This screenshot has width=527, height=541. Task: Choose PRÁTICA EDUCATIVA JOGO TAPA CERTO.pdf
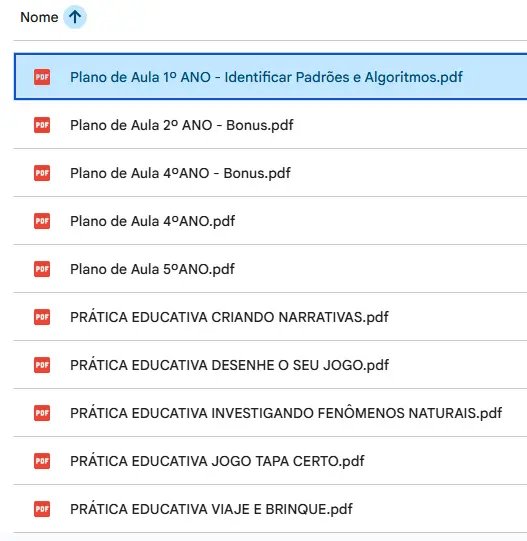(217, 461)
